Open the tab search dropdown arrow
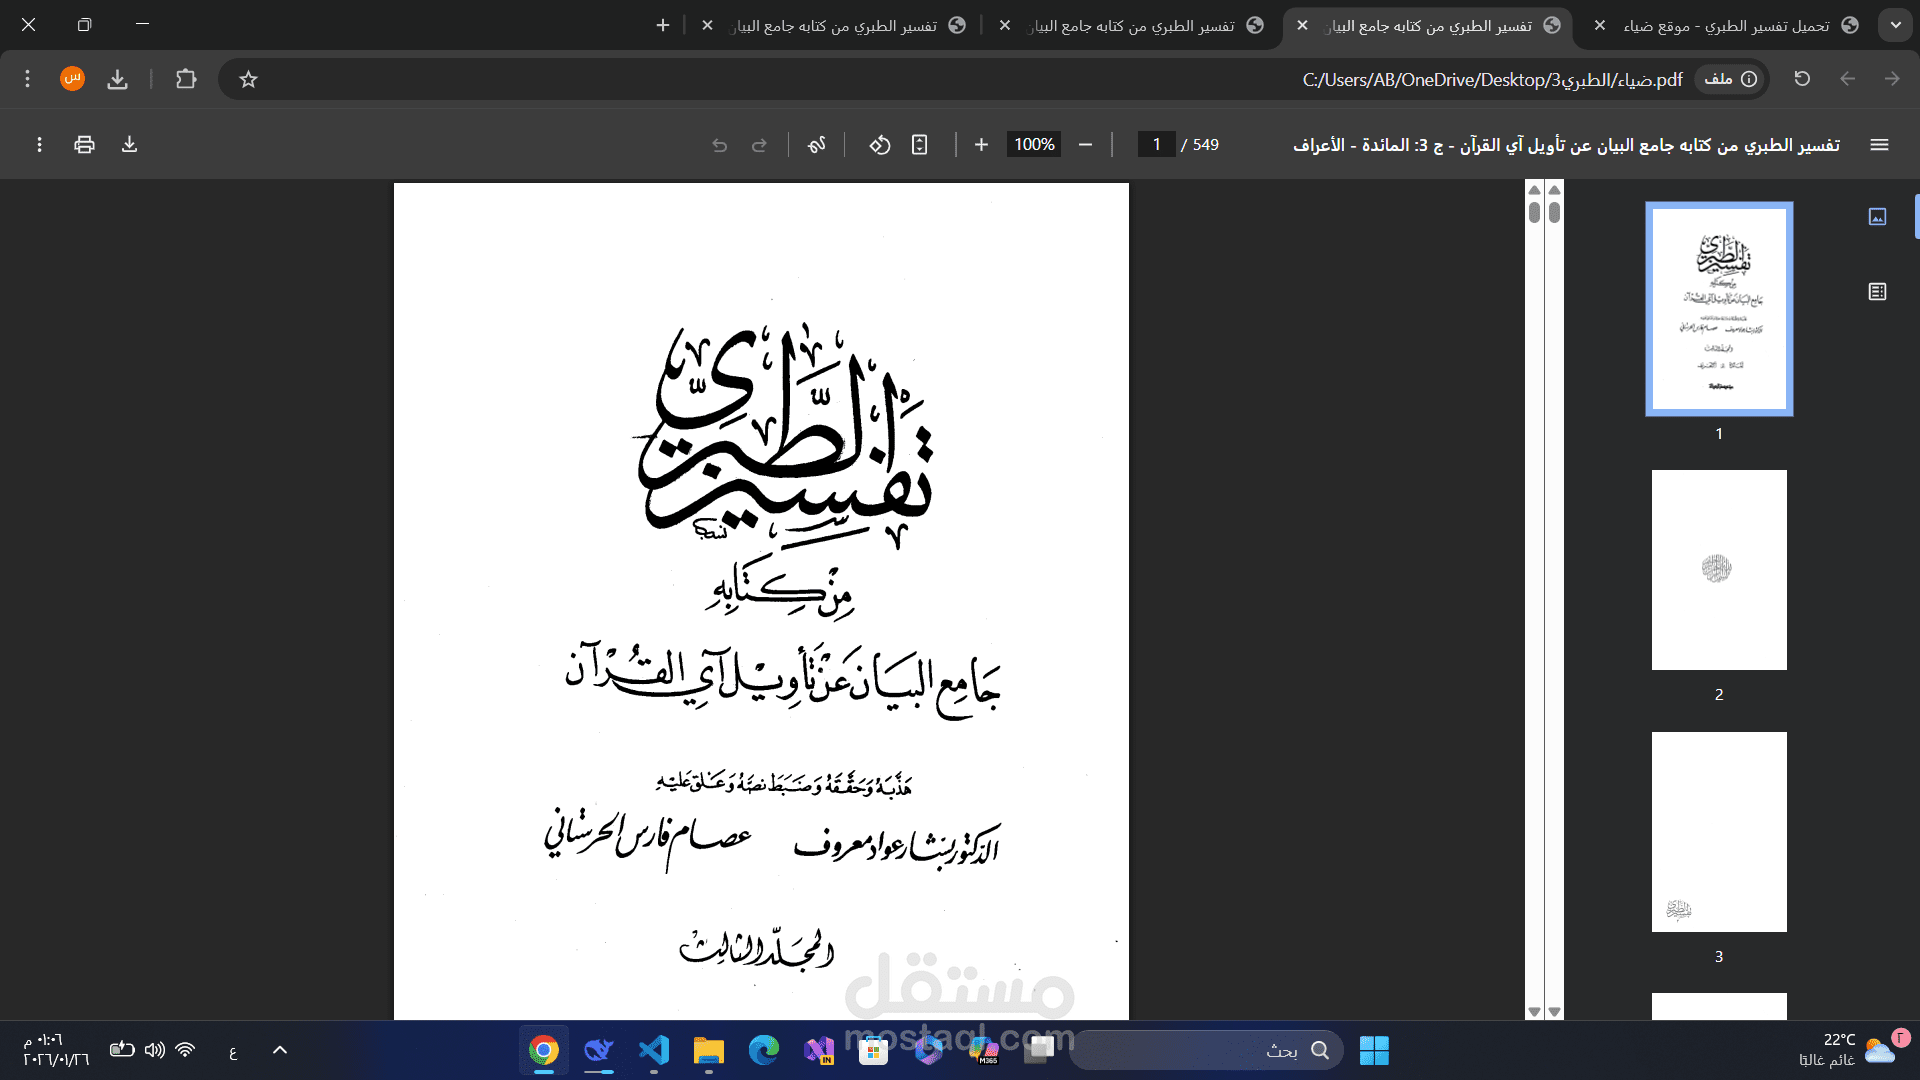 click(x=1895, y=25)
